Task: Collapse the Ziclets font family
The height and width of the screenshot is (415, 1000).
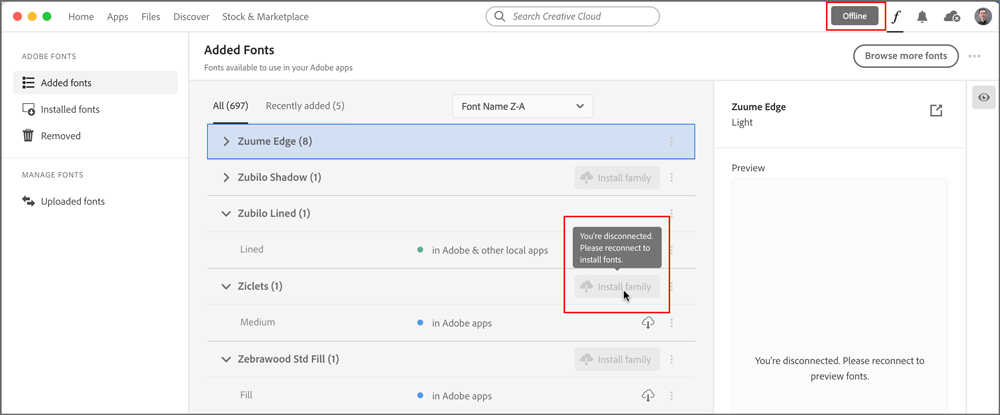Action: click(226, 287)
